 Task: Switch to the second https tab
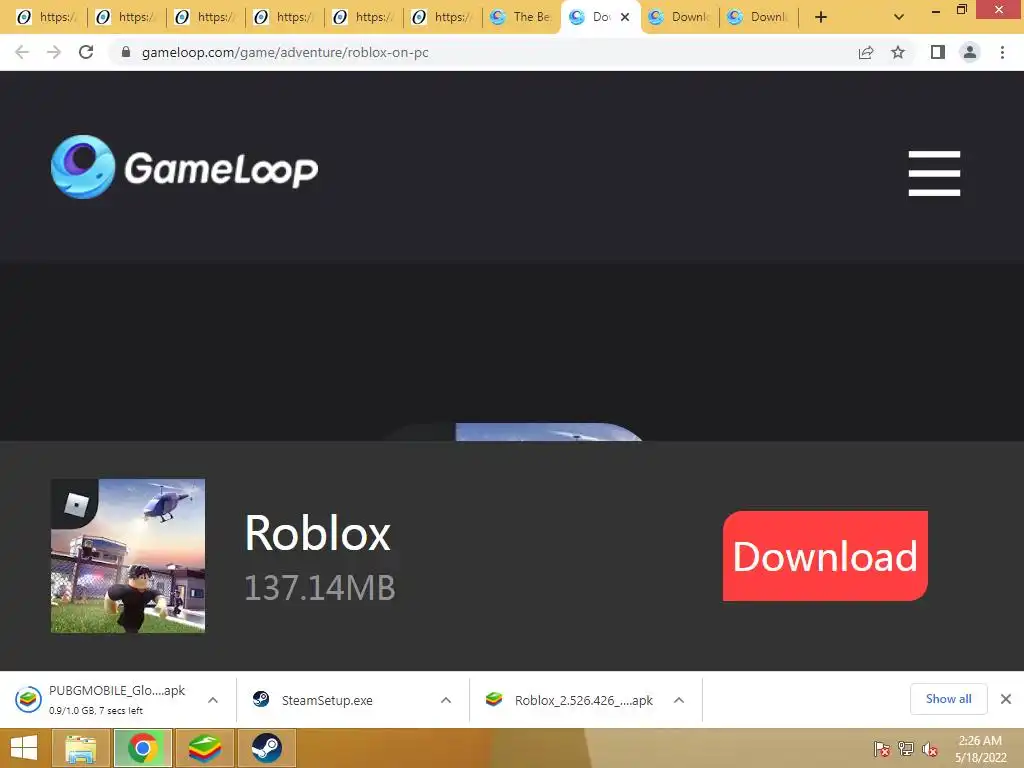coord(125,17)
